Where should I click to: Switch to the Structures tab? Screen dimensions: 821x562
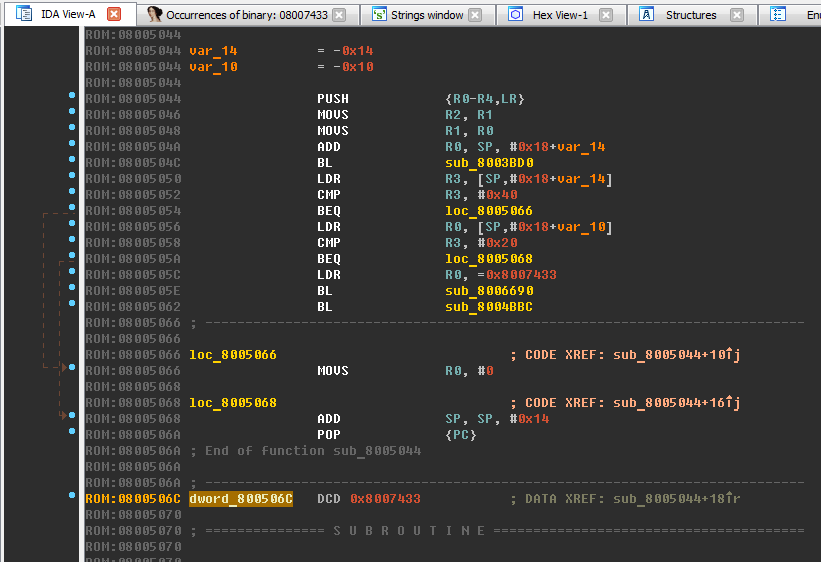[x=691, y=15]
